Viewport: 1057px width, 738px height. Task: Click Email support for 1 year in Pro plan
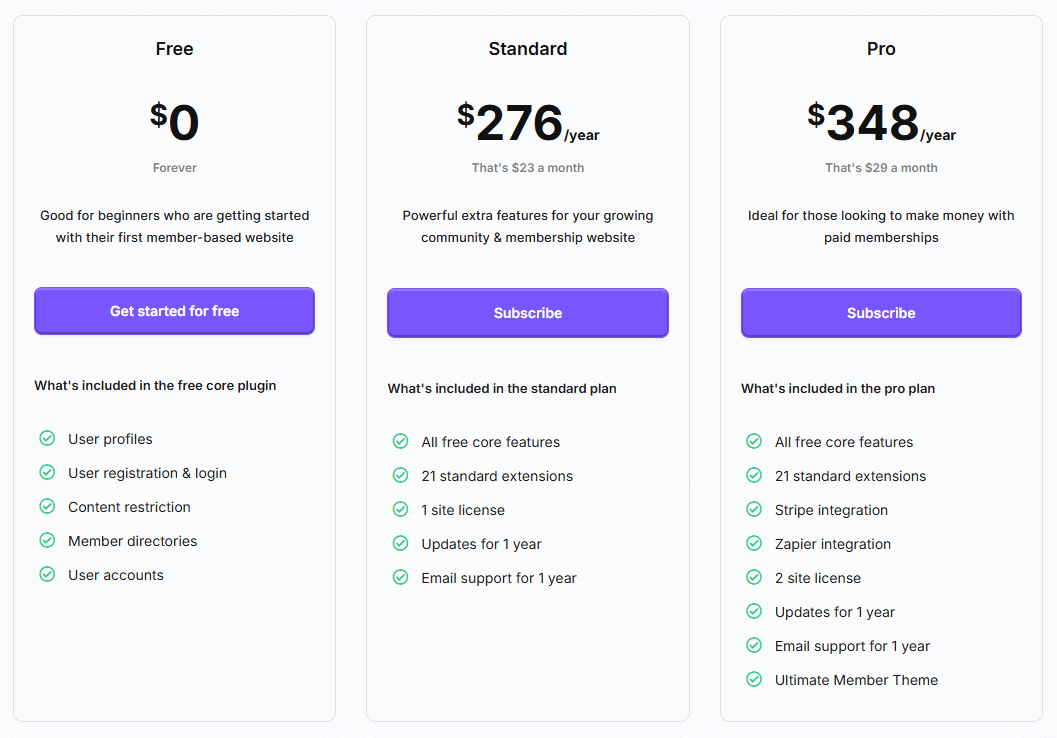[x=852, y=646]
